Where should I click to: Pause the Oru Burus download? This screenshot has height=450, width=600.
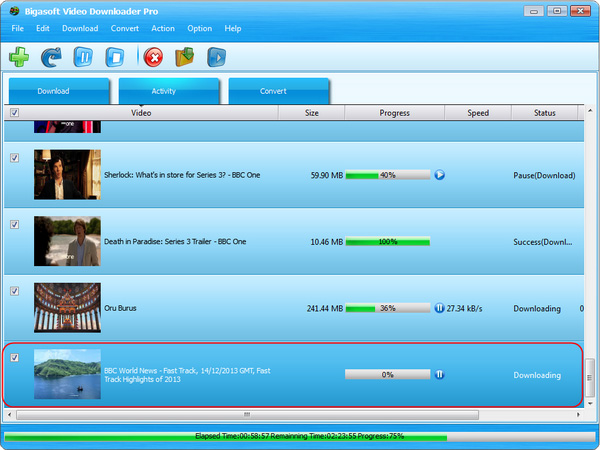point(439,308)
